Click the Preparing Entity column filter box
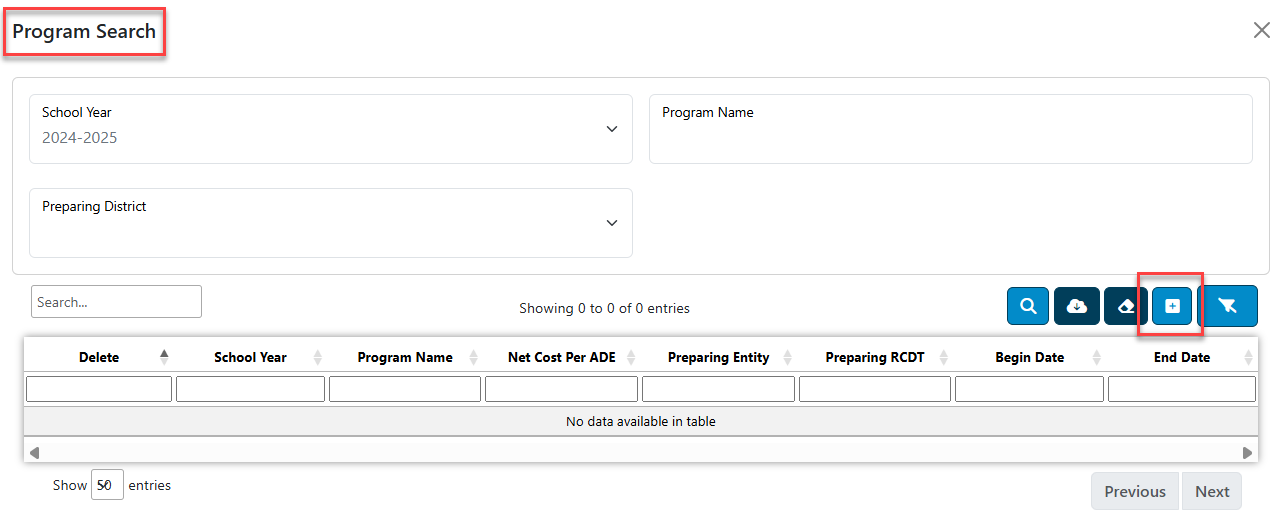Viewport: 1286px width, 518px height. tap(718, 389)
